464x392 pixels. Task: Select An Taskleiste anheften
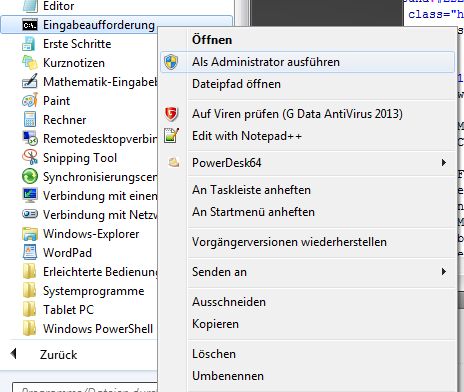coord(251,190)
